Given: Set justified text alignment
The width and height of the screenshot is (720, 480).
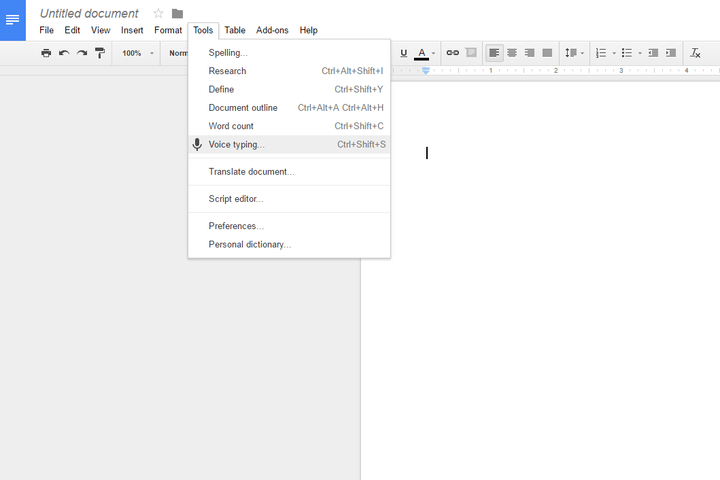Looking at the screenshot, I should [547, 53].
